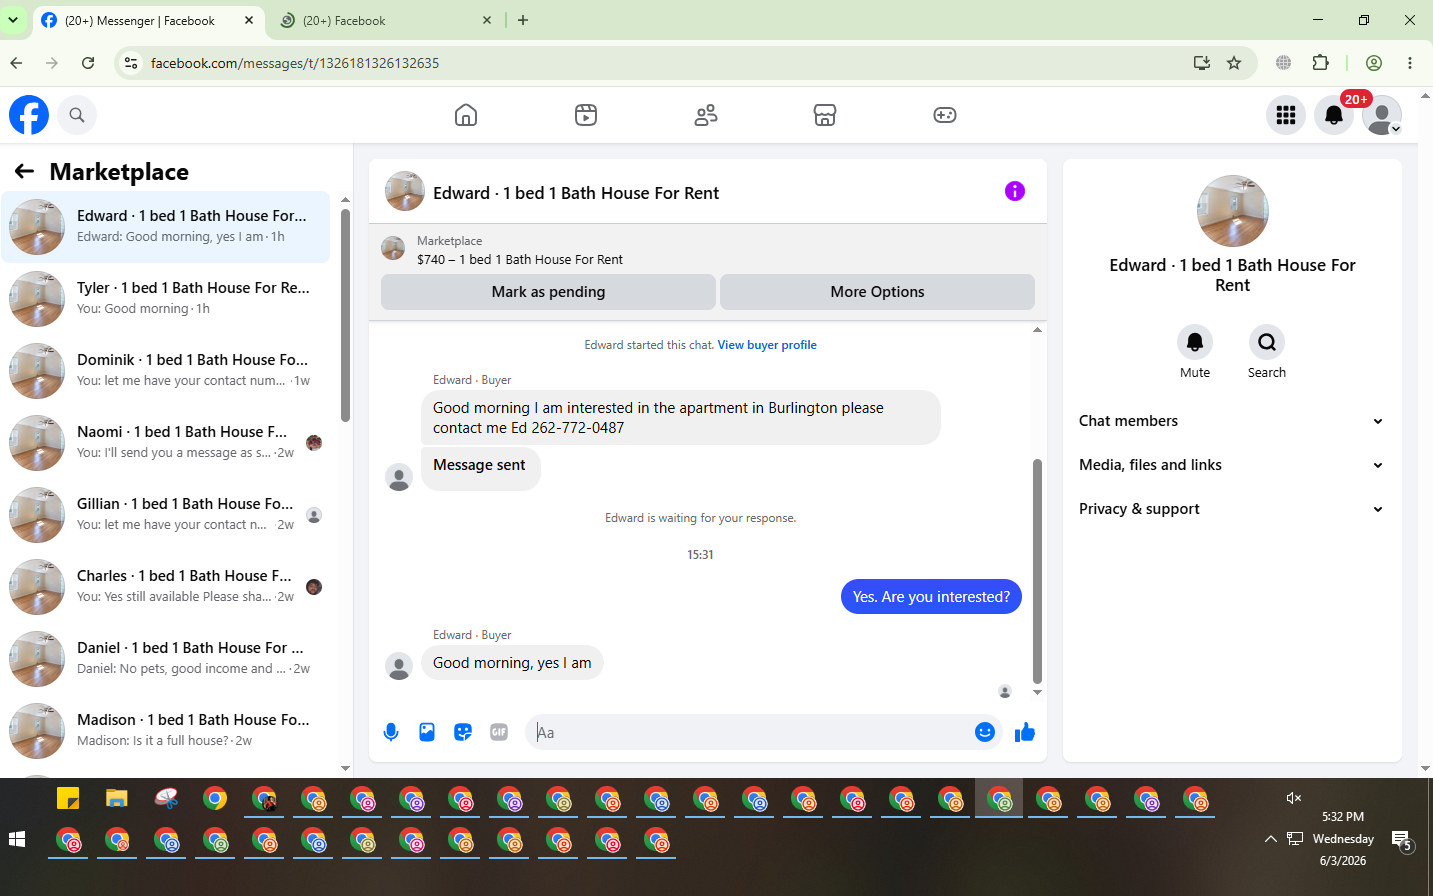Click the Mark as pending button
The image size is (1433, 896).
pos(548,292)
